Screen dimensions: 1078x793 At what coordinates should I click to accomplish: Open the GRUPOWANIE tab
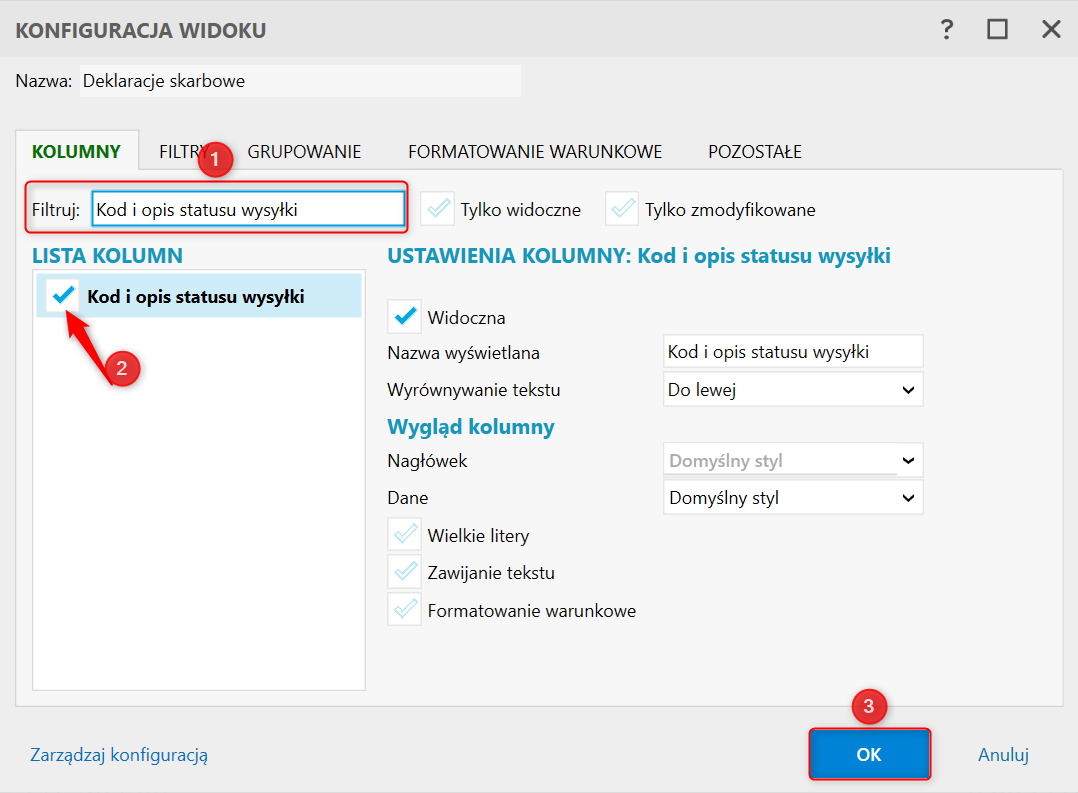(304, 151)
